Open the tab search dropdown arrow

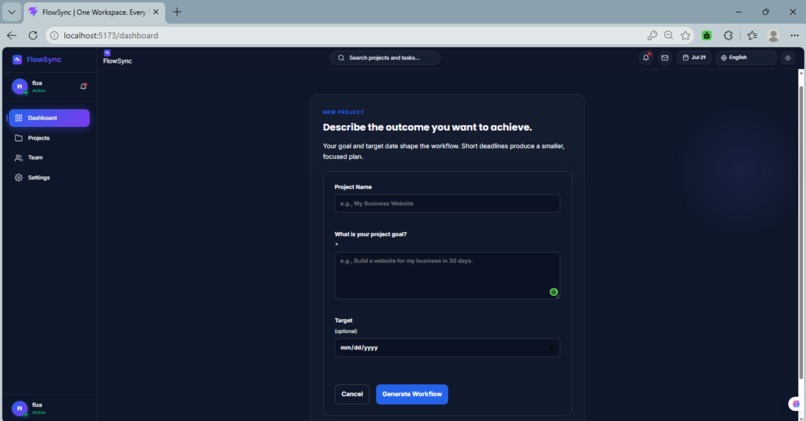tap(11, 12)
